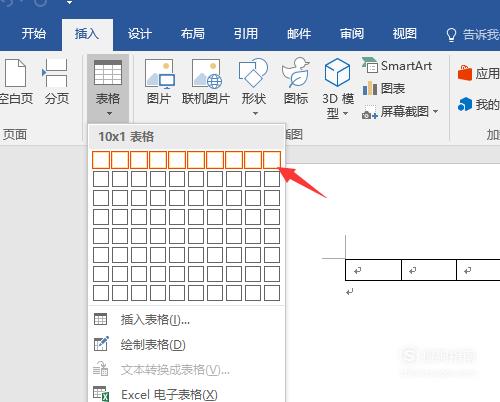500x402 pixels.
Task: Insert an icon via 图标
Action: pos(296,82)
